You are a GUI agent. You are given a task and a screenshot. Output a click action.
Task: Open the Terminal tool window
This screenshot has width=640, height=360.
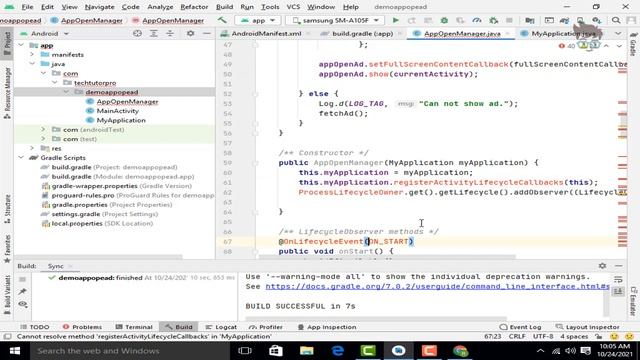134,327
